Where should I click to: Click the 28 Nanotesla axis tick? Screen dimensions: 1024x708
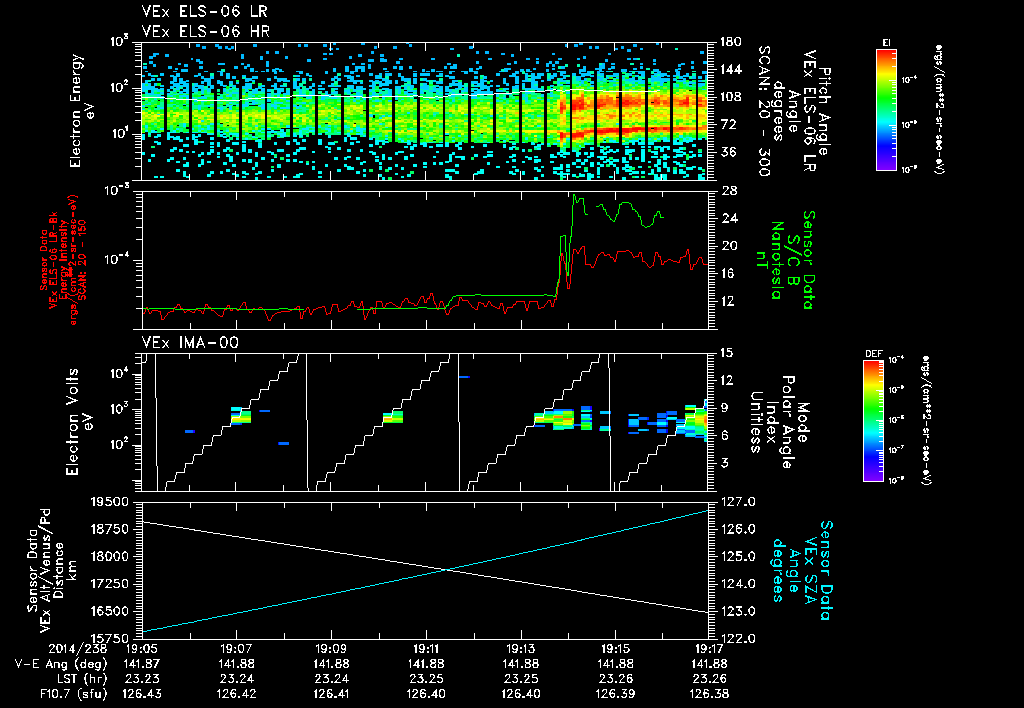pos(730,191)
